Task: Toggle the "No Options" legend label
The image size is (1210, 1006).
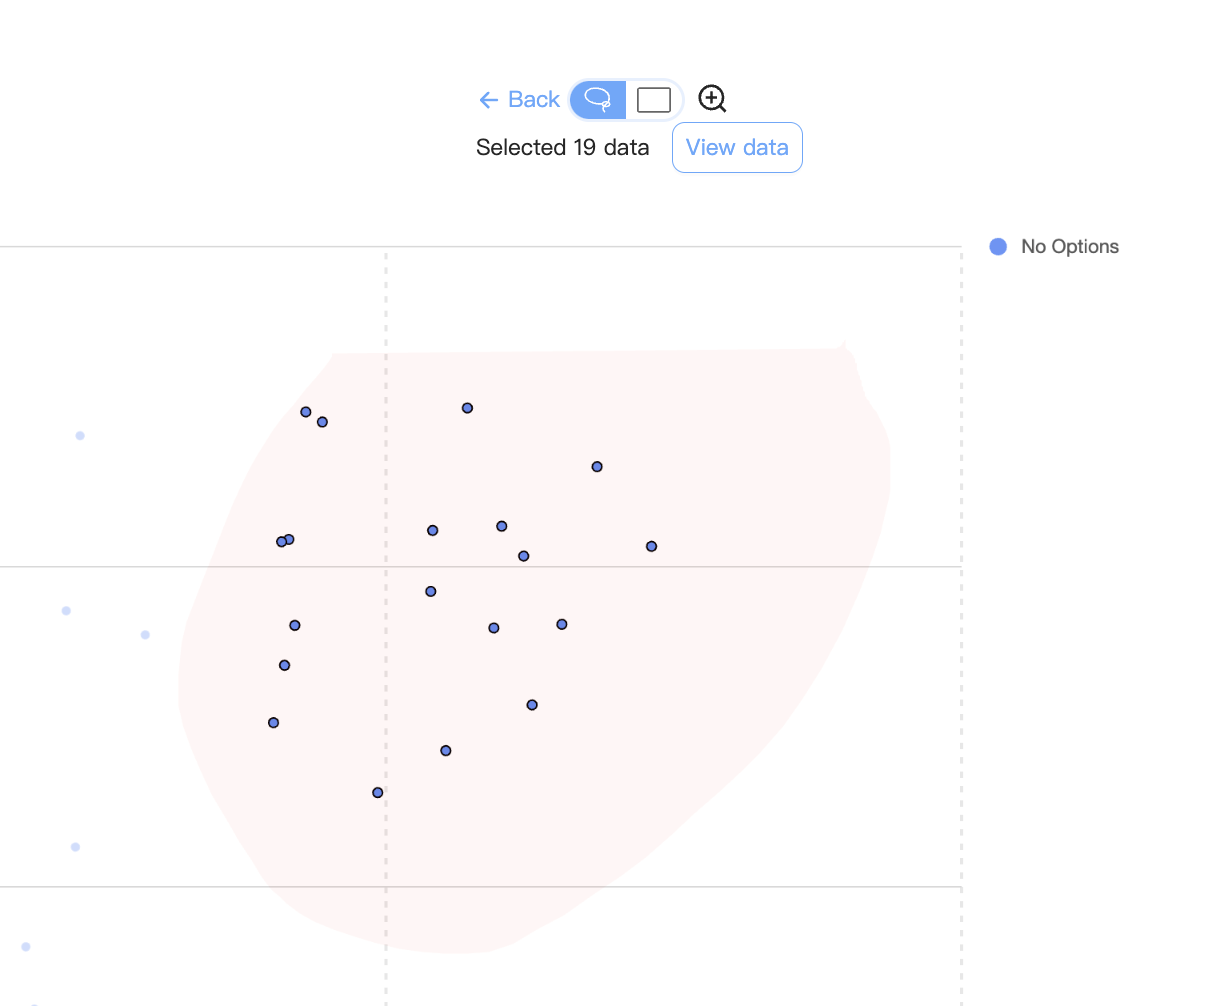Action: [x=1069, y=247]
